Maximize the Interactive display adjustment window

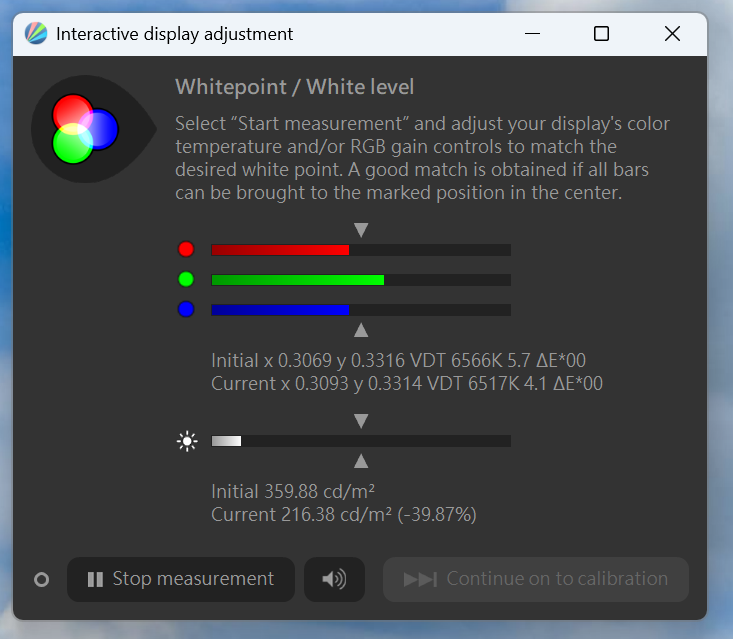pyautogui.click(x=601, y=34)
